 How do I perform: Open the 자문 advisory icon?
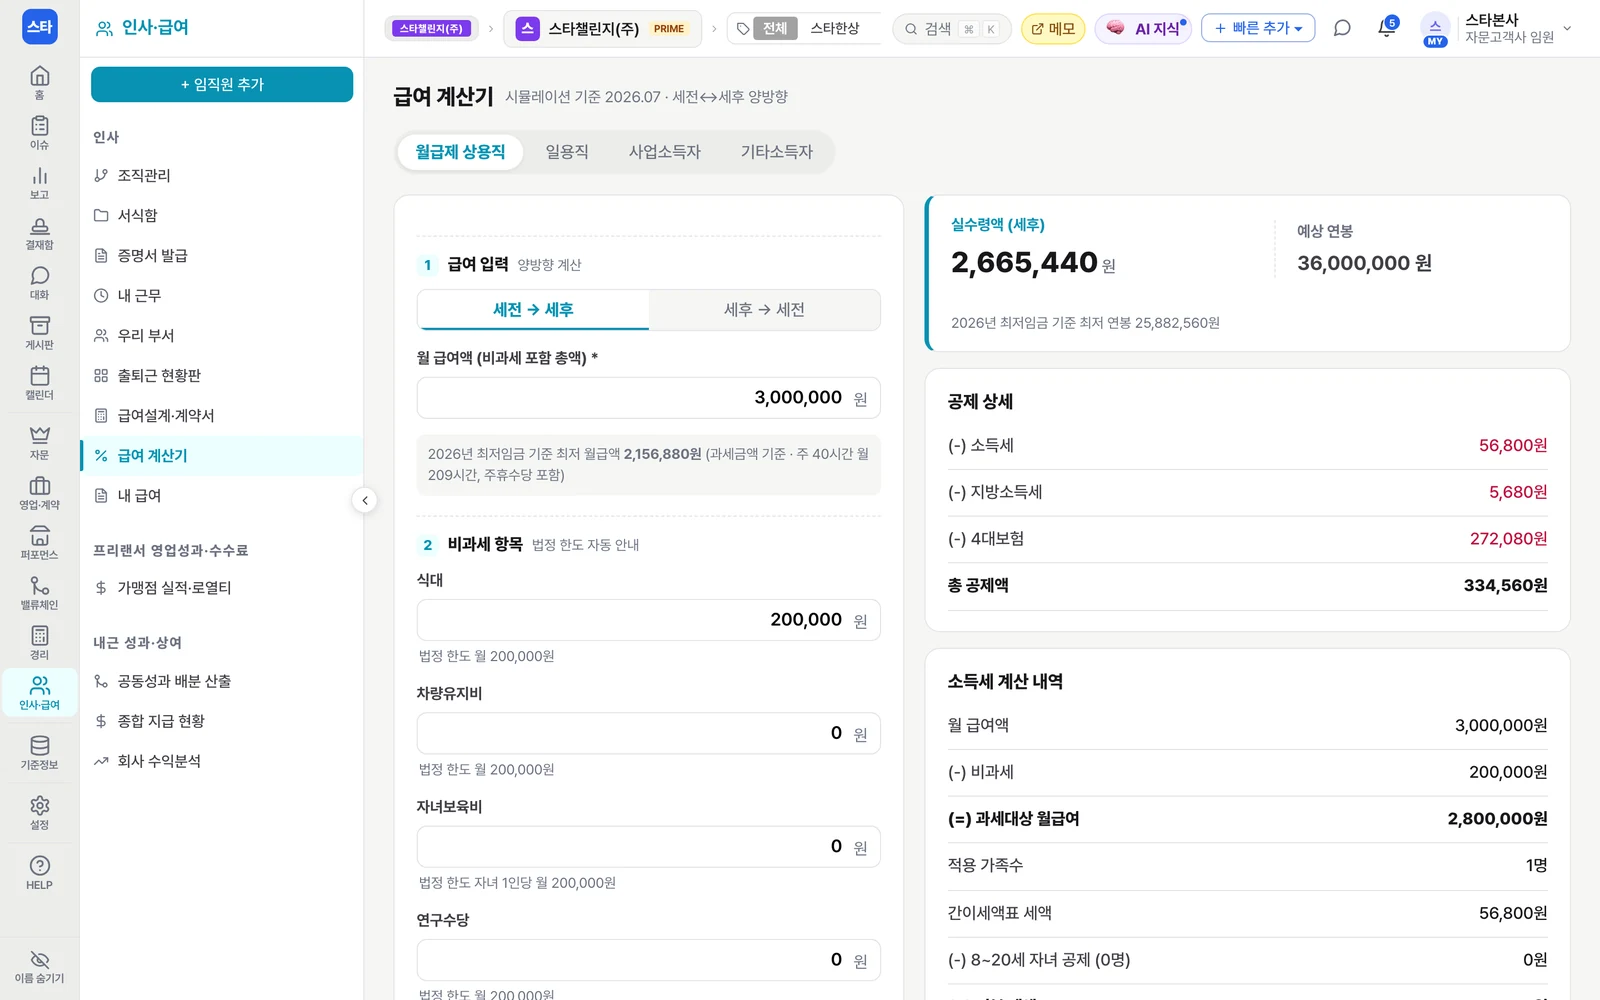tap(39, 442)
